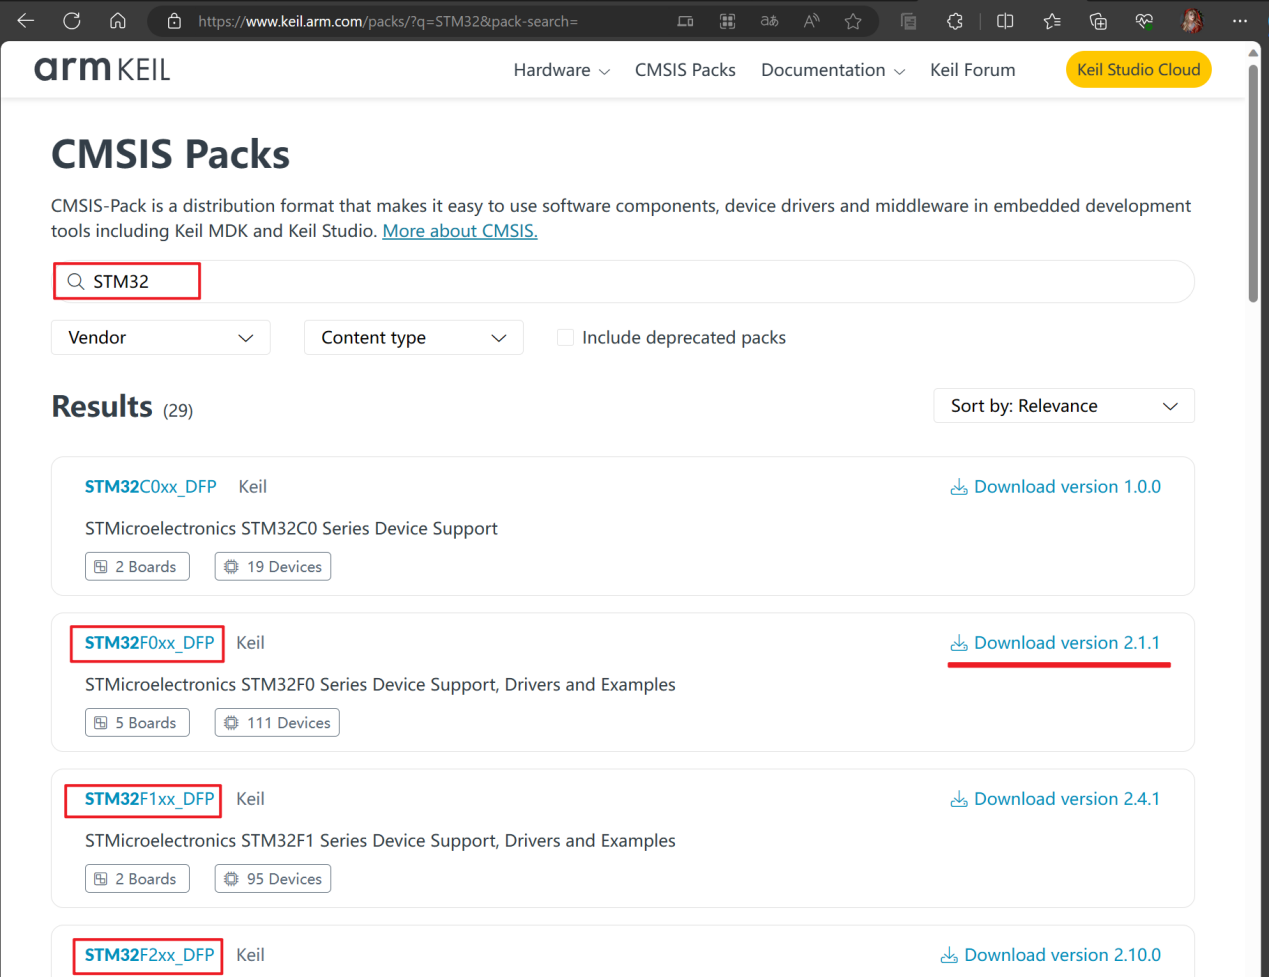Enable Include deprecated packs checkbox

565,338
